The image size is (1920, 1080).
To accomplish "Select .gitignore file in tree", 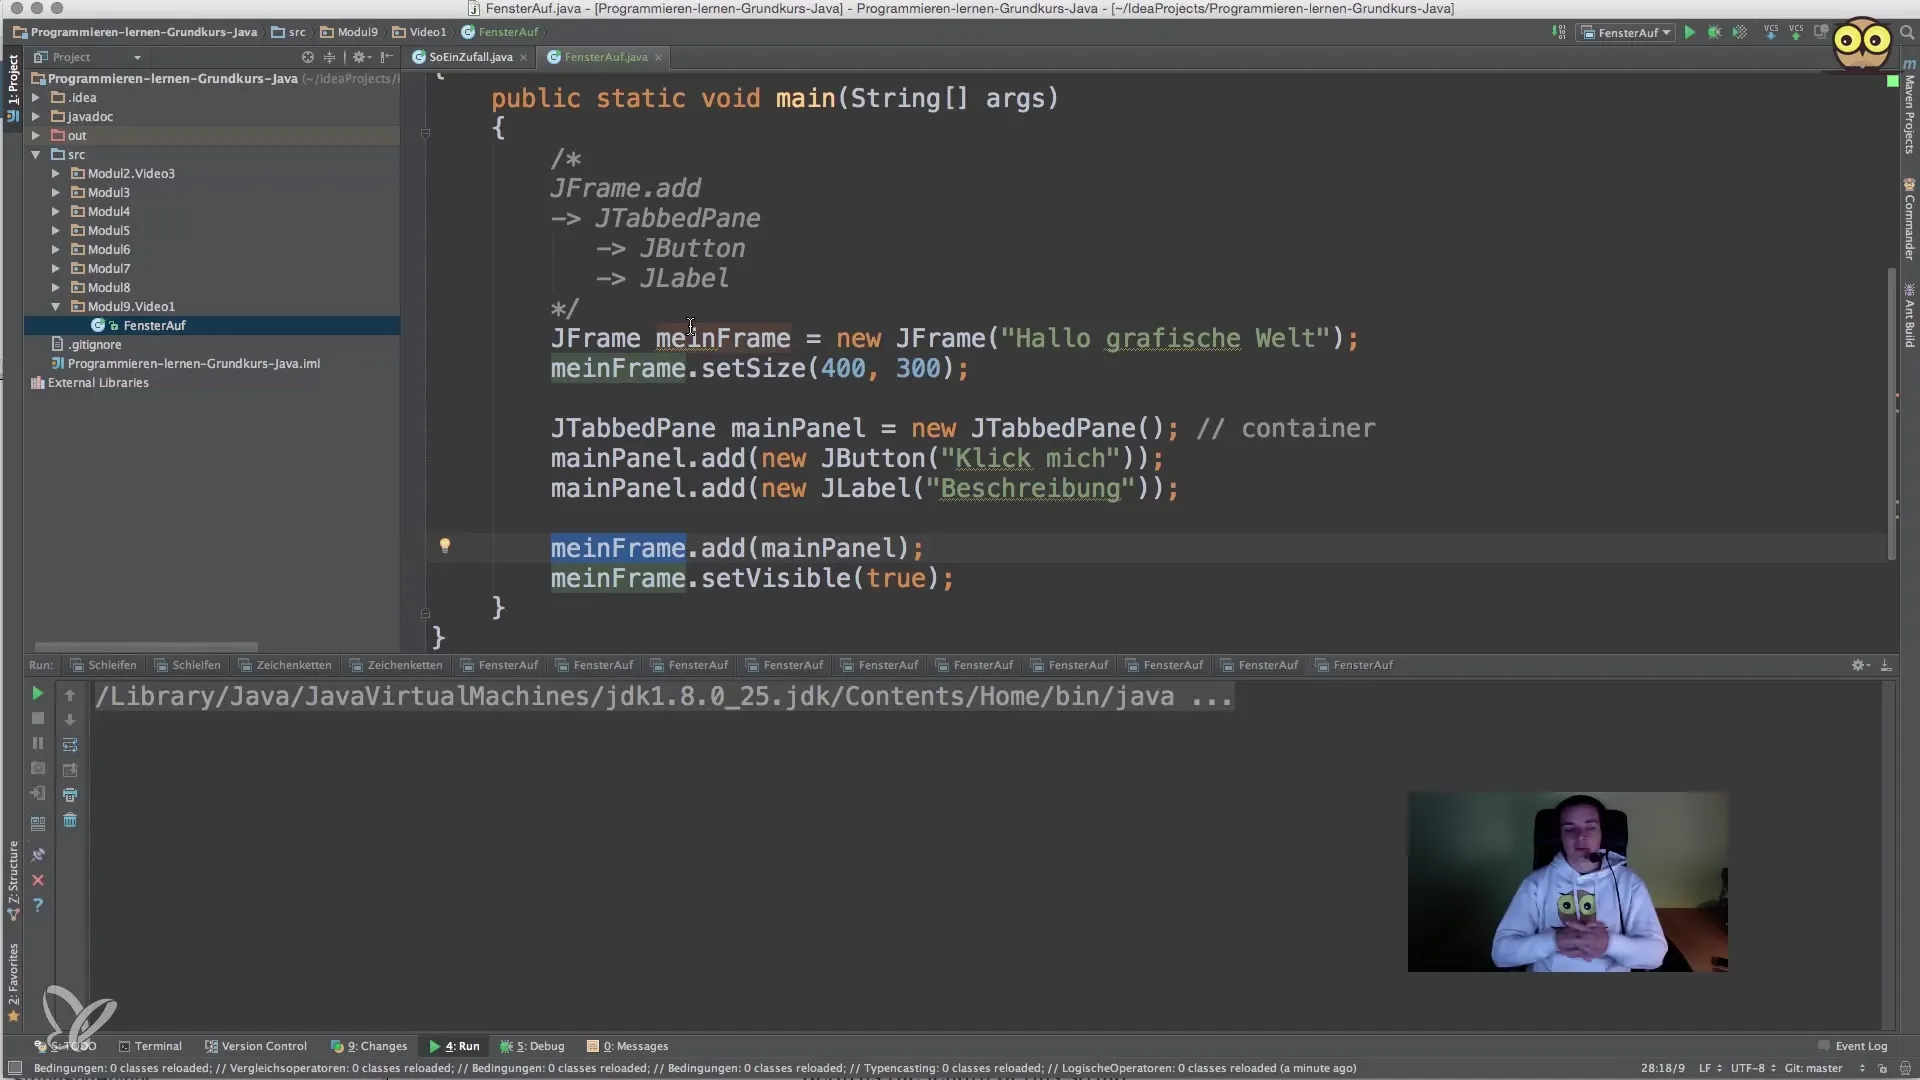I will click(x=94, y=345).
